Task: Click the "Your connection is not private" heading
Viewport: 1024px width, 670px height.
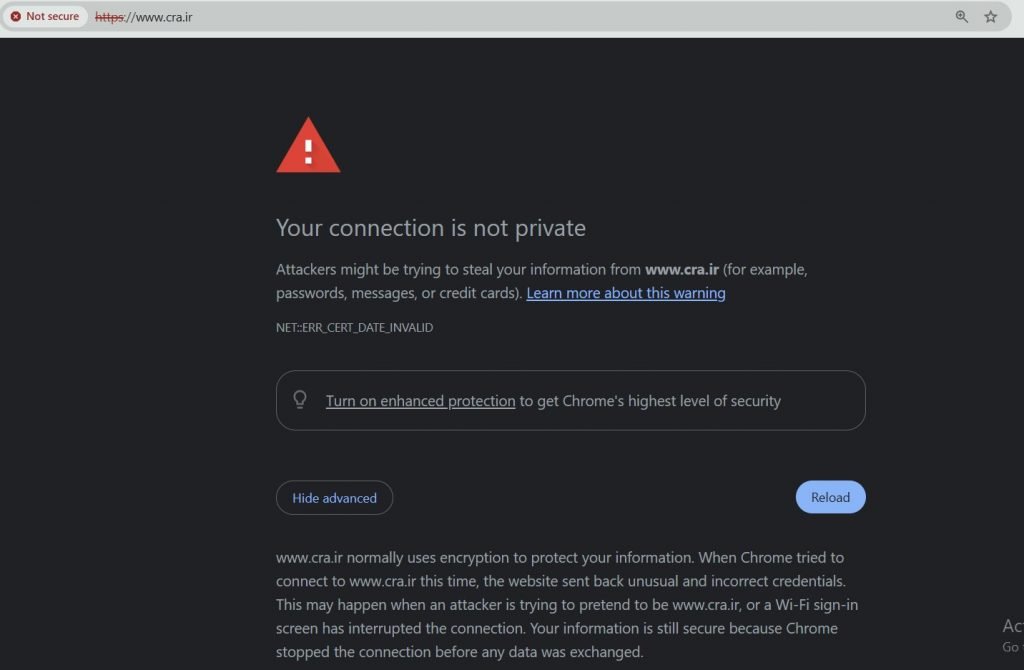Action: coord(430,228)
